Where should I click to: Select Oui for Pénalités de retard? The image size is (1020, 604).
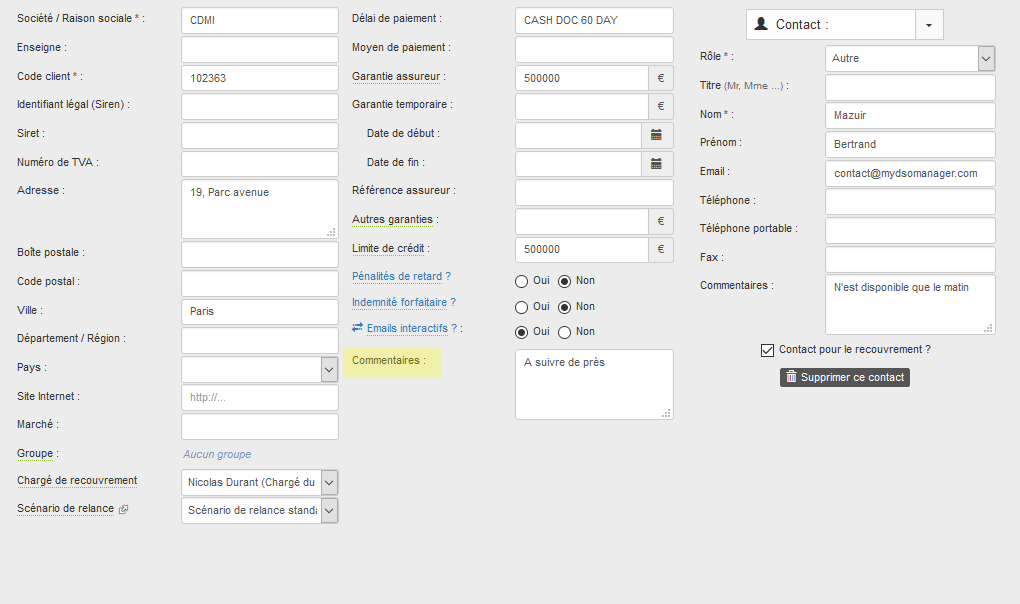pos(521,281)
